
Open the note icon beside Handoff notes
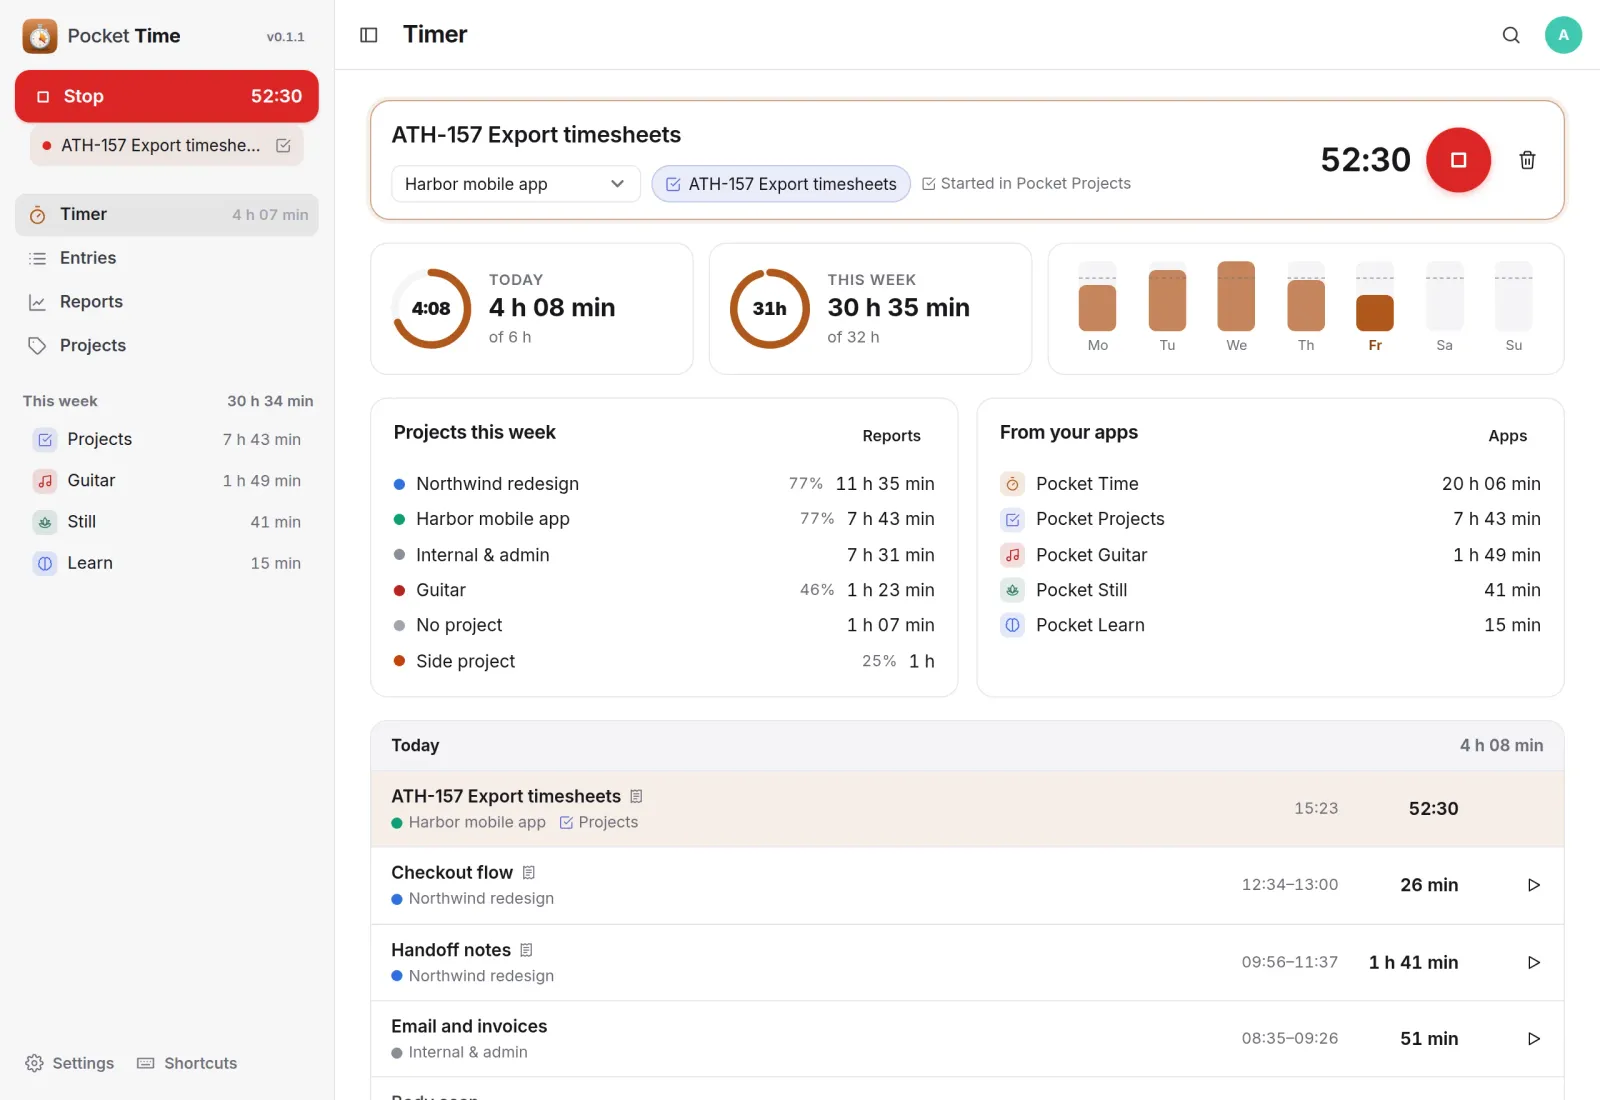pyautogui.click(x=527, y=950)
